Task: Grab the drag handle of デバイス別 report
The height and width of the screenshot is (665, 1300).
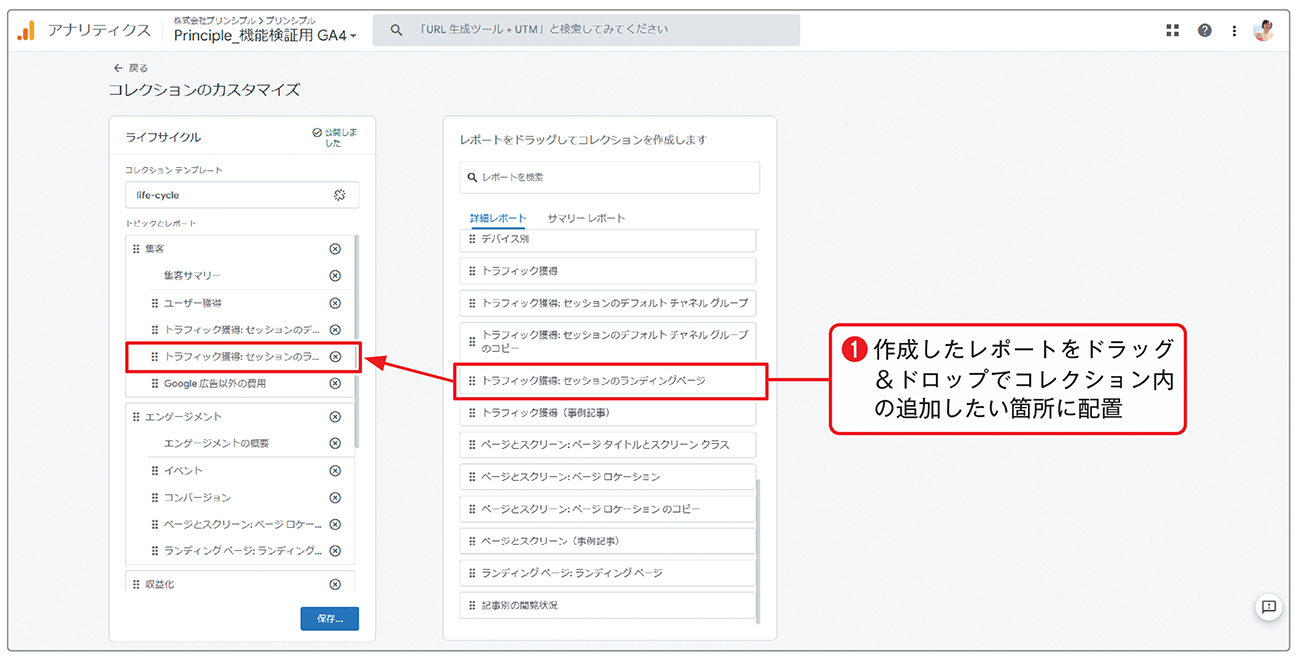Action: point(473,240)
